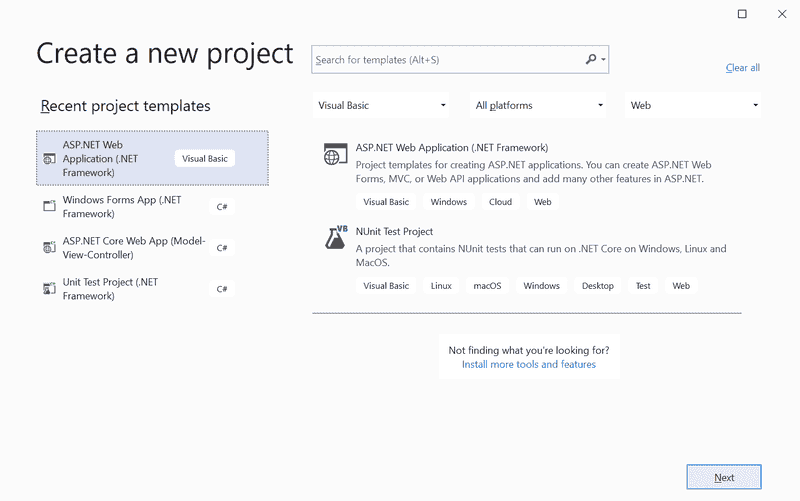Click the NUnit Test Project flask icon
Viewport: 800px width, 501px height.
[336, 237]
